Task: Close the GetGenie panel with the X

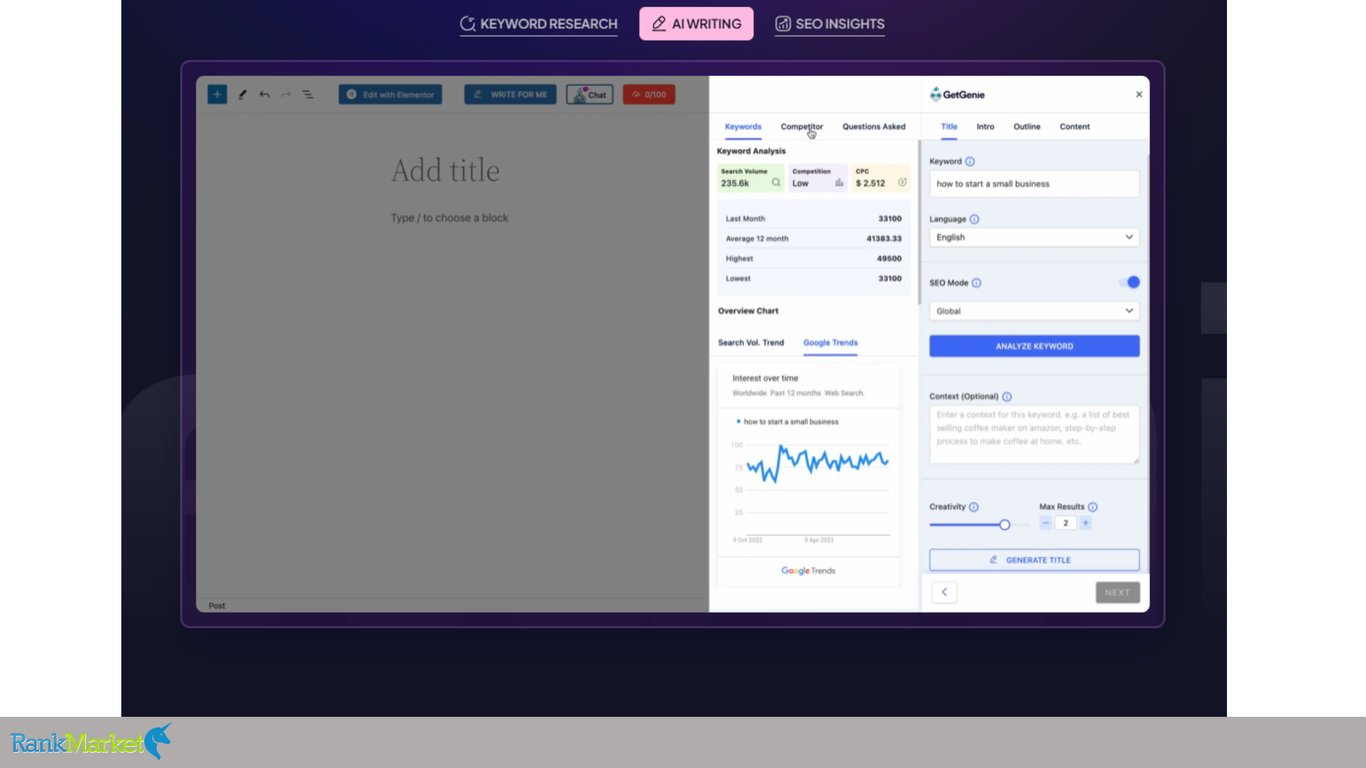Action: 1139,94
